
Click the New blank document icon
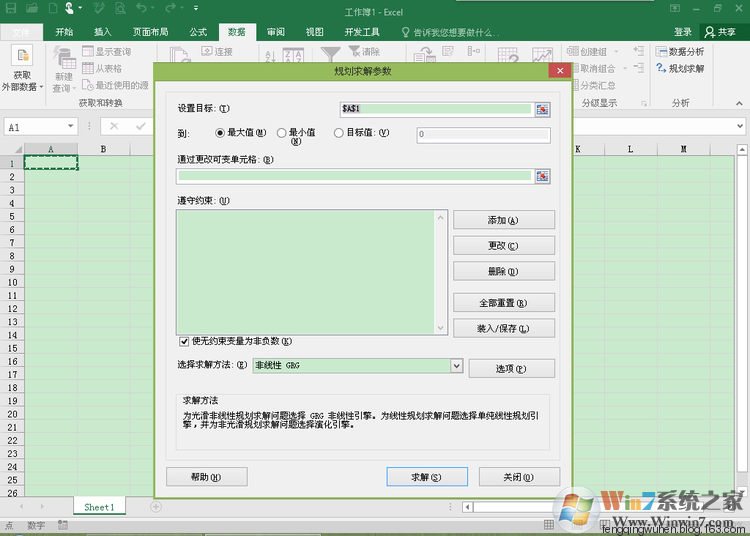tap(53, 8)
